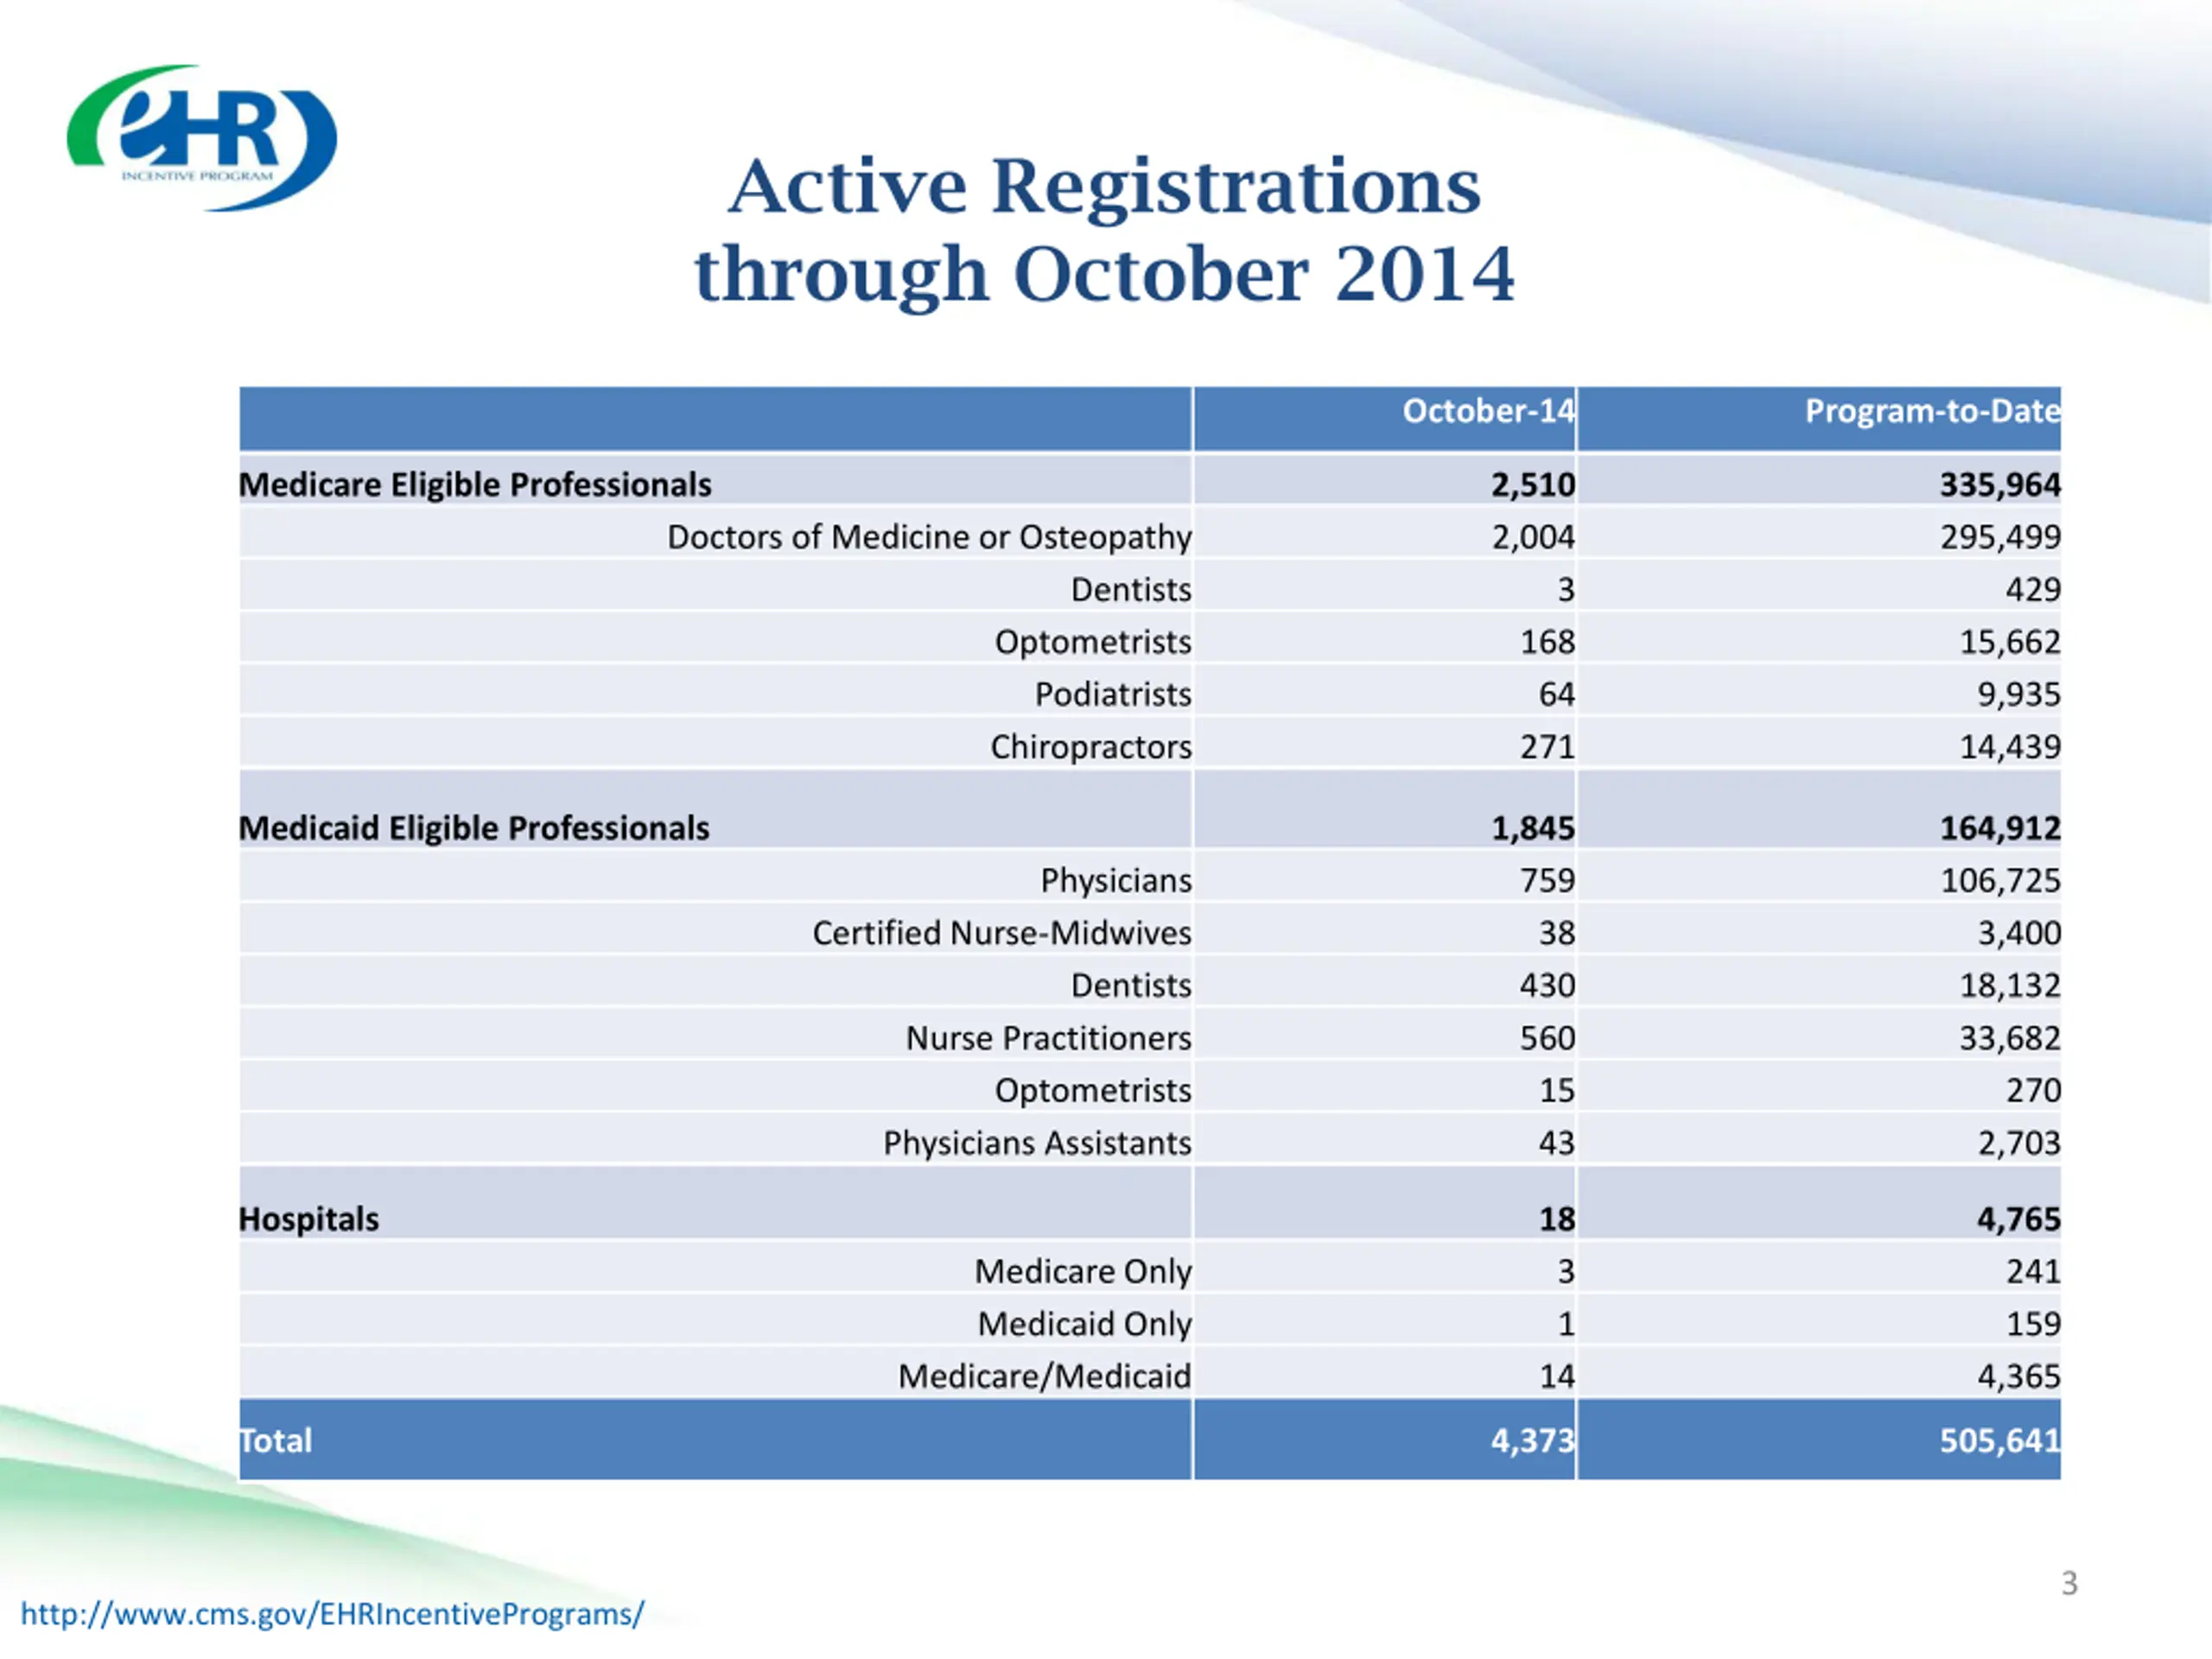Click the value 429 for Medicare Dentists
The width and height of the screenshot is (2212, 1659).
(2033, 590)
